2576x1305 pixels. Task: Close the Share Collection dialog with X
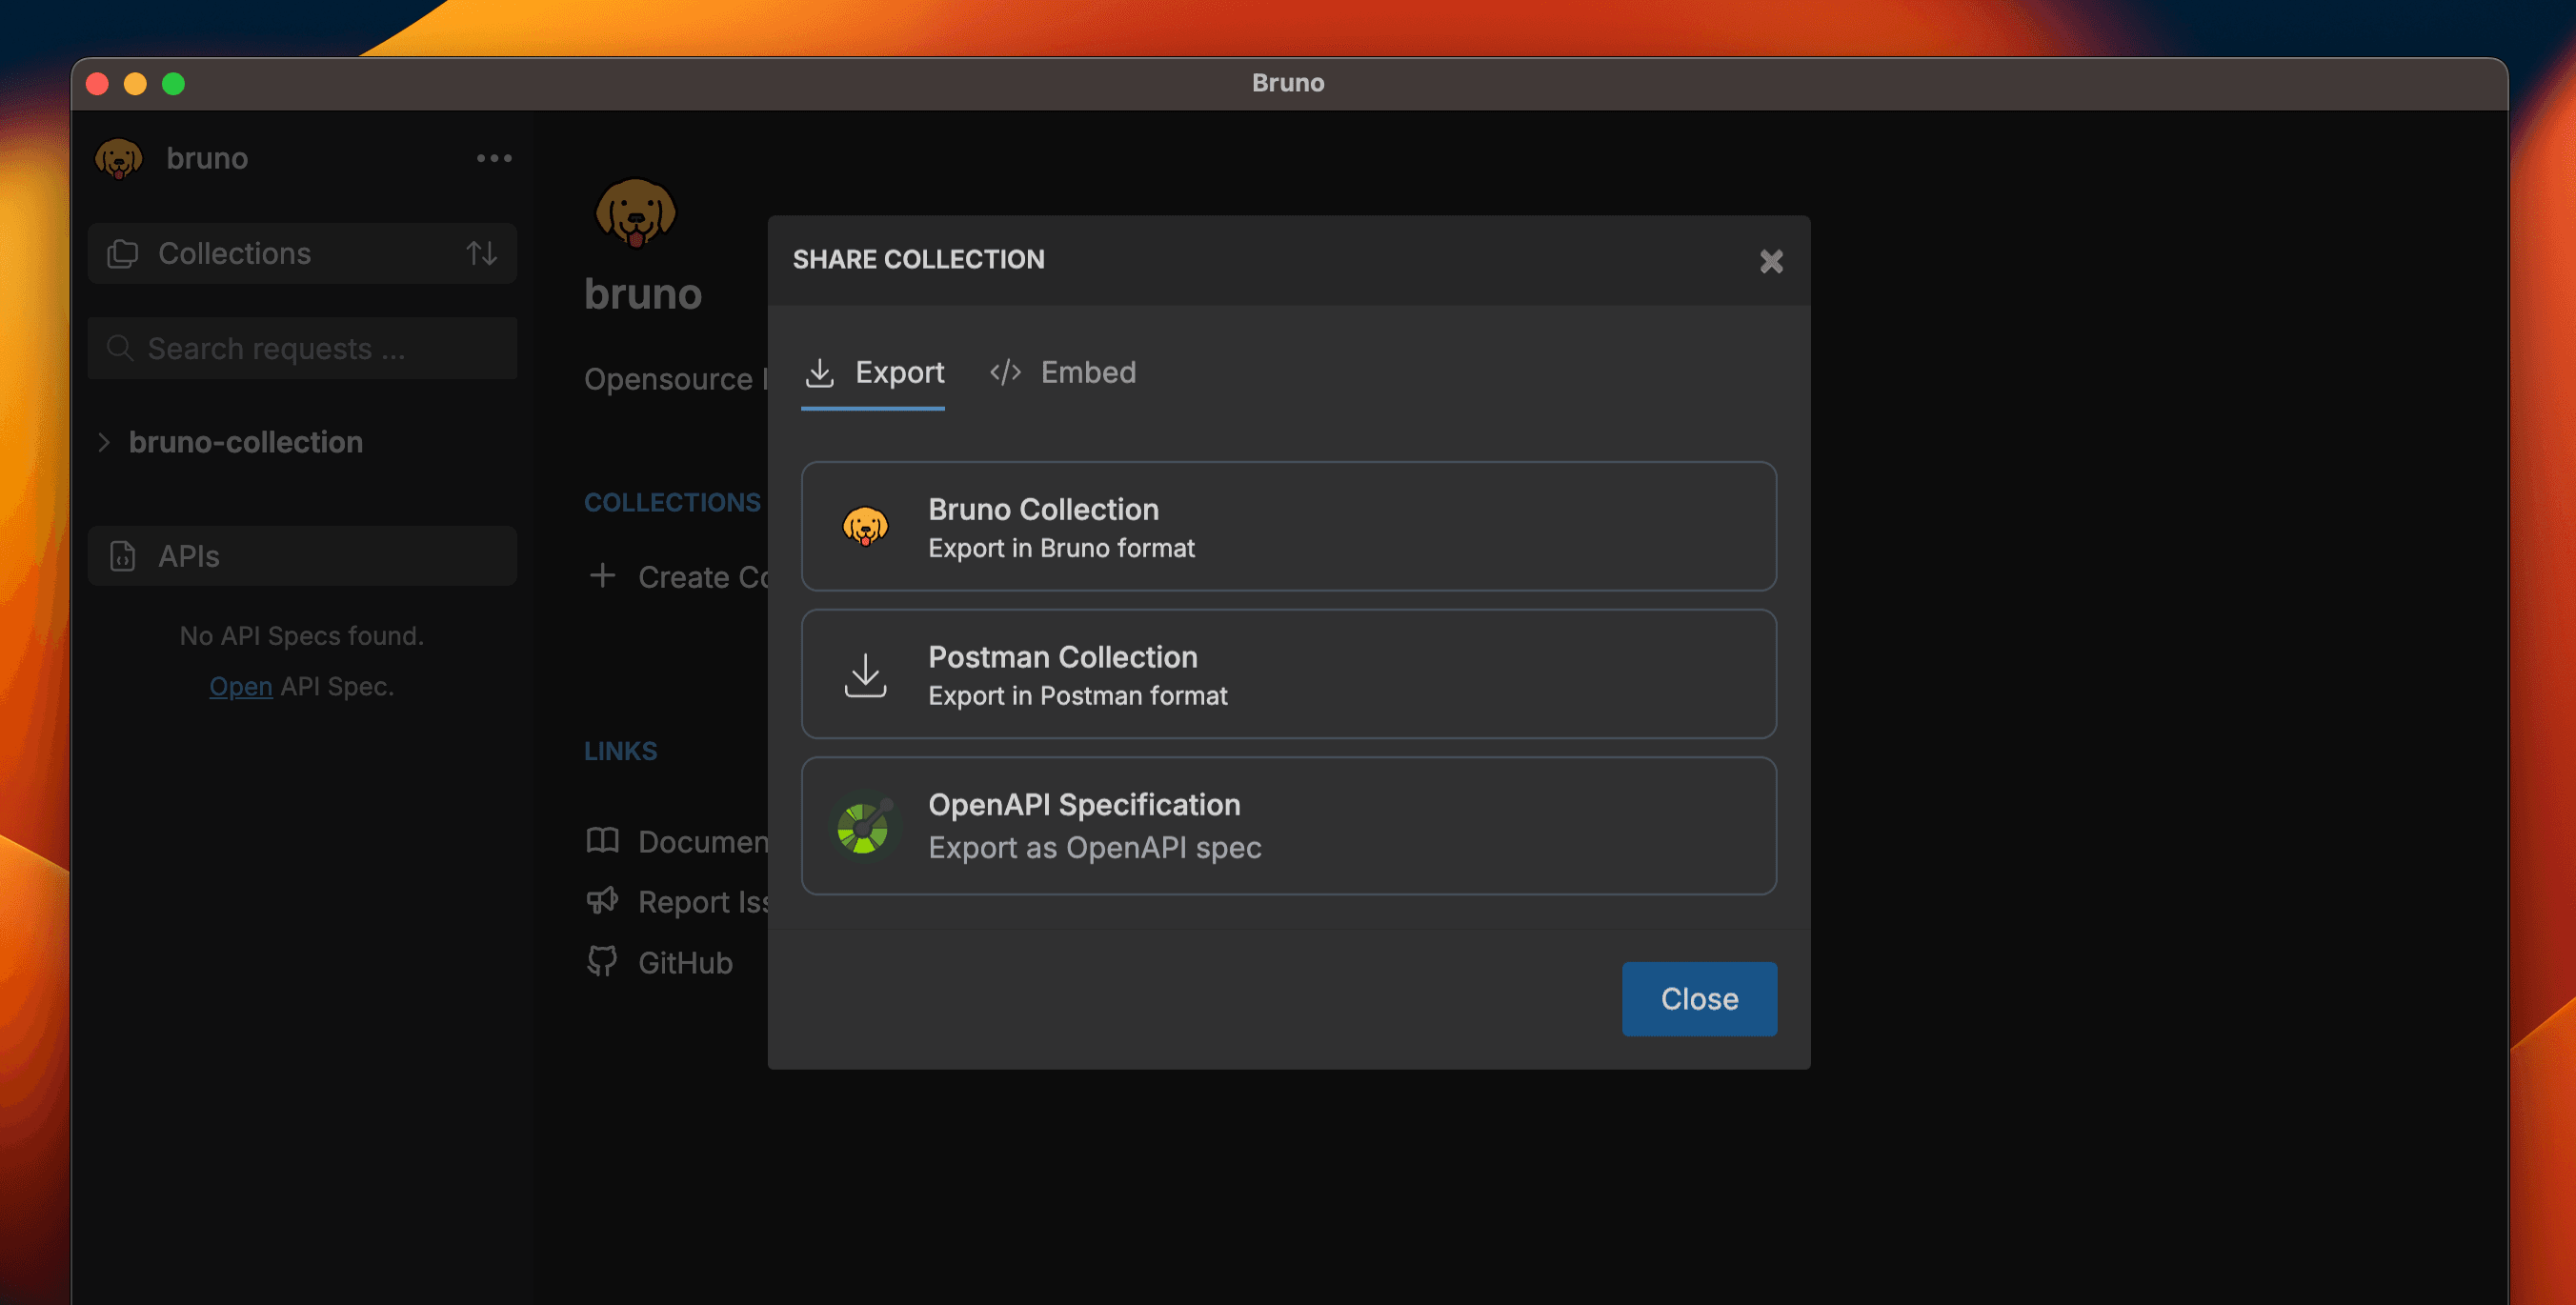pyautogui.click(x=1771, y=261)
